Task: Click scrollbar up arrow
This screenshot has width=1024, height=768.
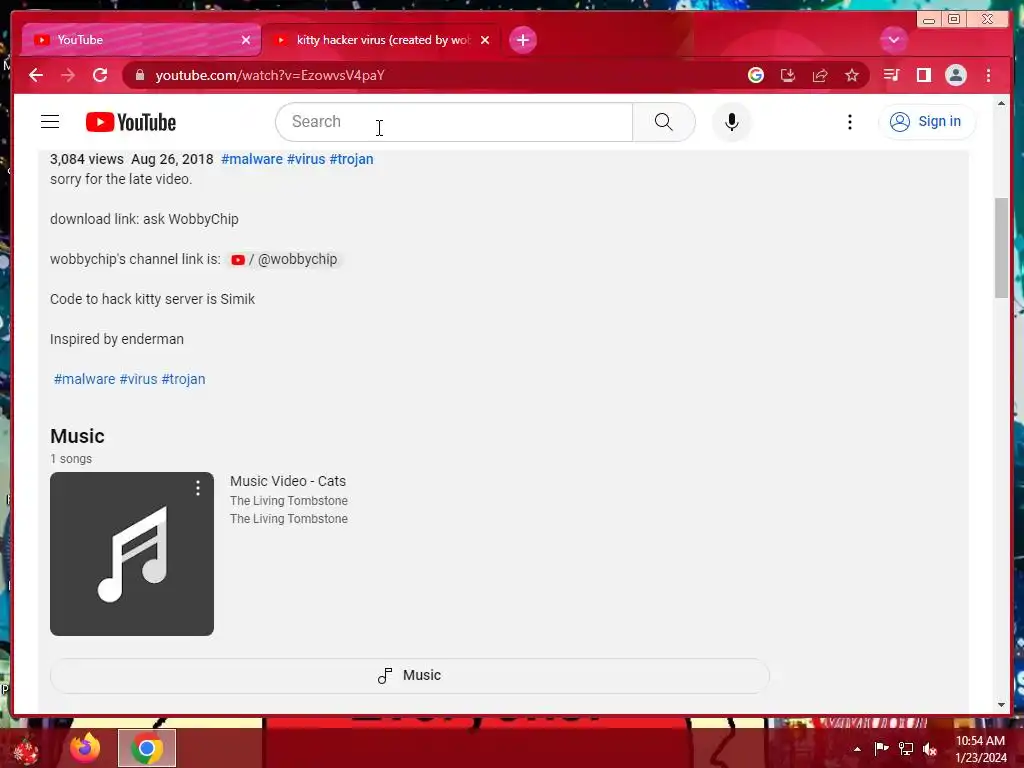Action: 1001,104
